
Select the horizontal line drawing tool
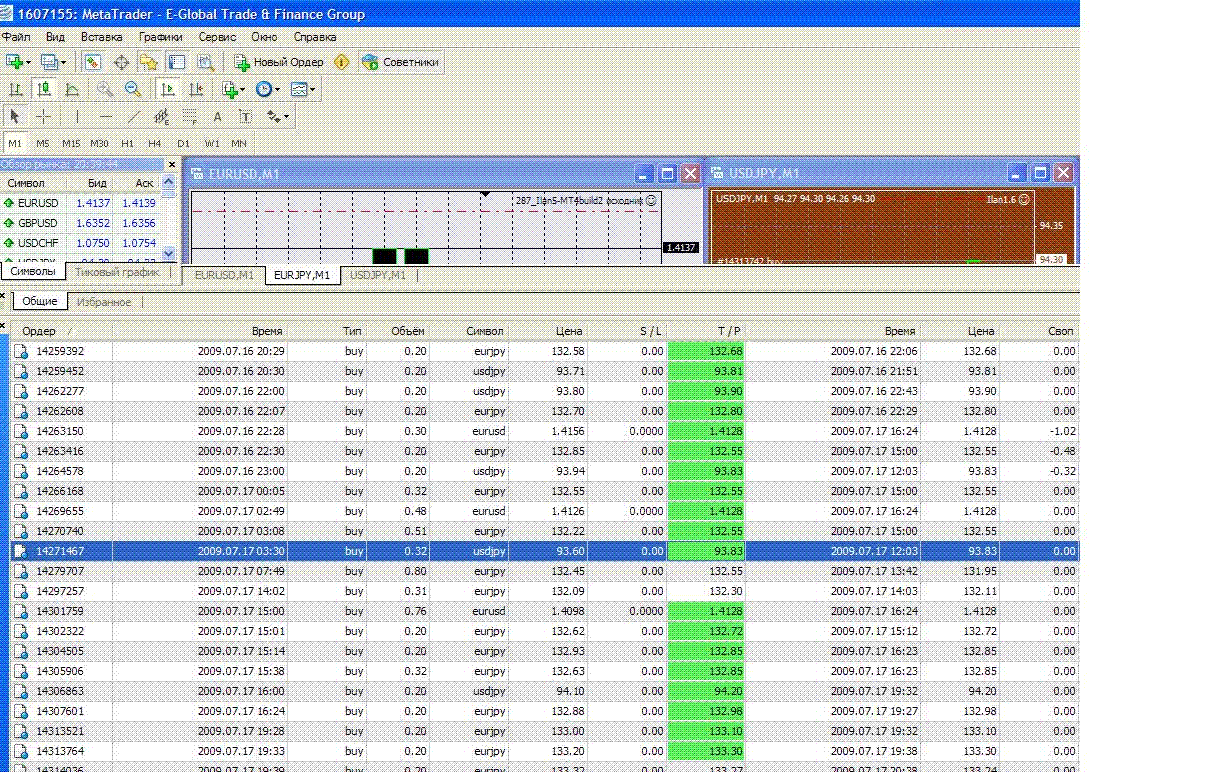[x=105, y=116]
